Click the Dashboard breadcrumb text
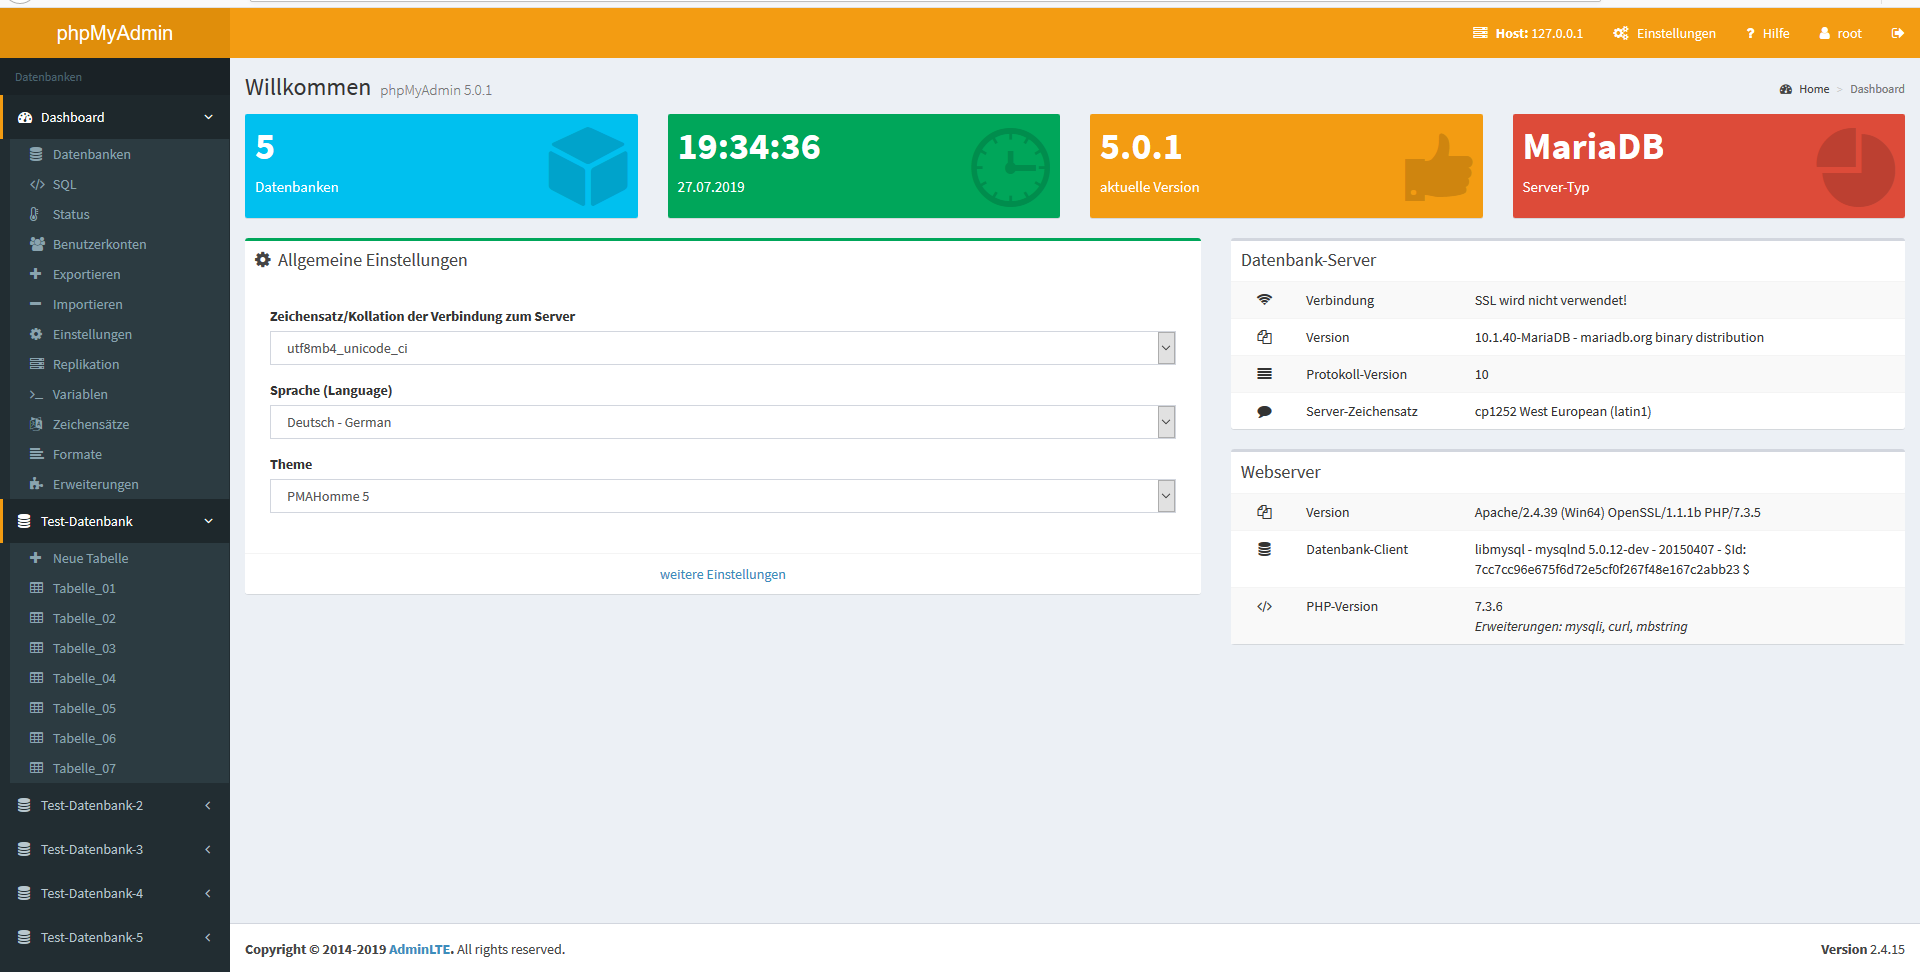The image size is (1920, 972). [1877, 89]
